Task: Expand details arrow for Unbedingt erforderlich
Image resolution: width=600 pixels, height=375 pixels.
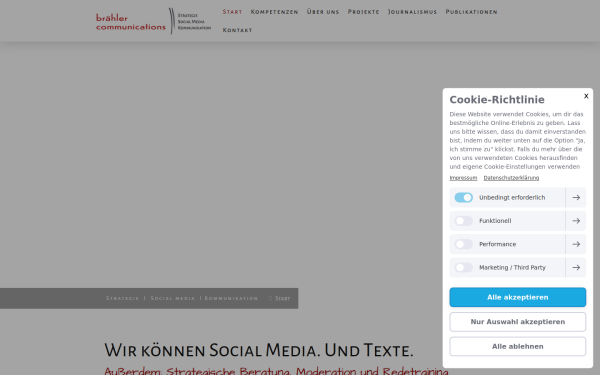Action: coord(576,197)
